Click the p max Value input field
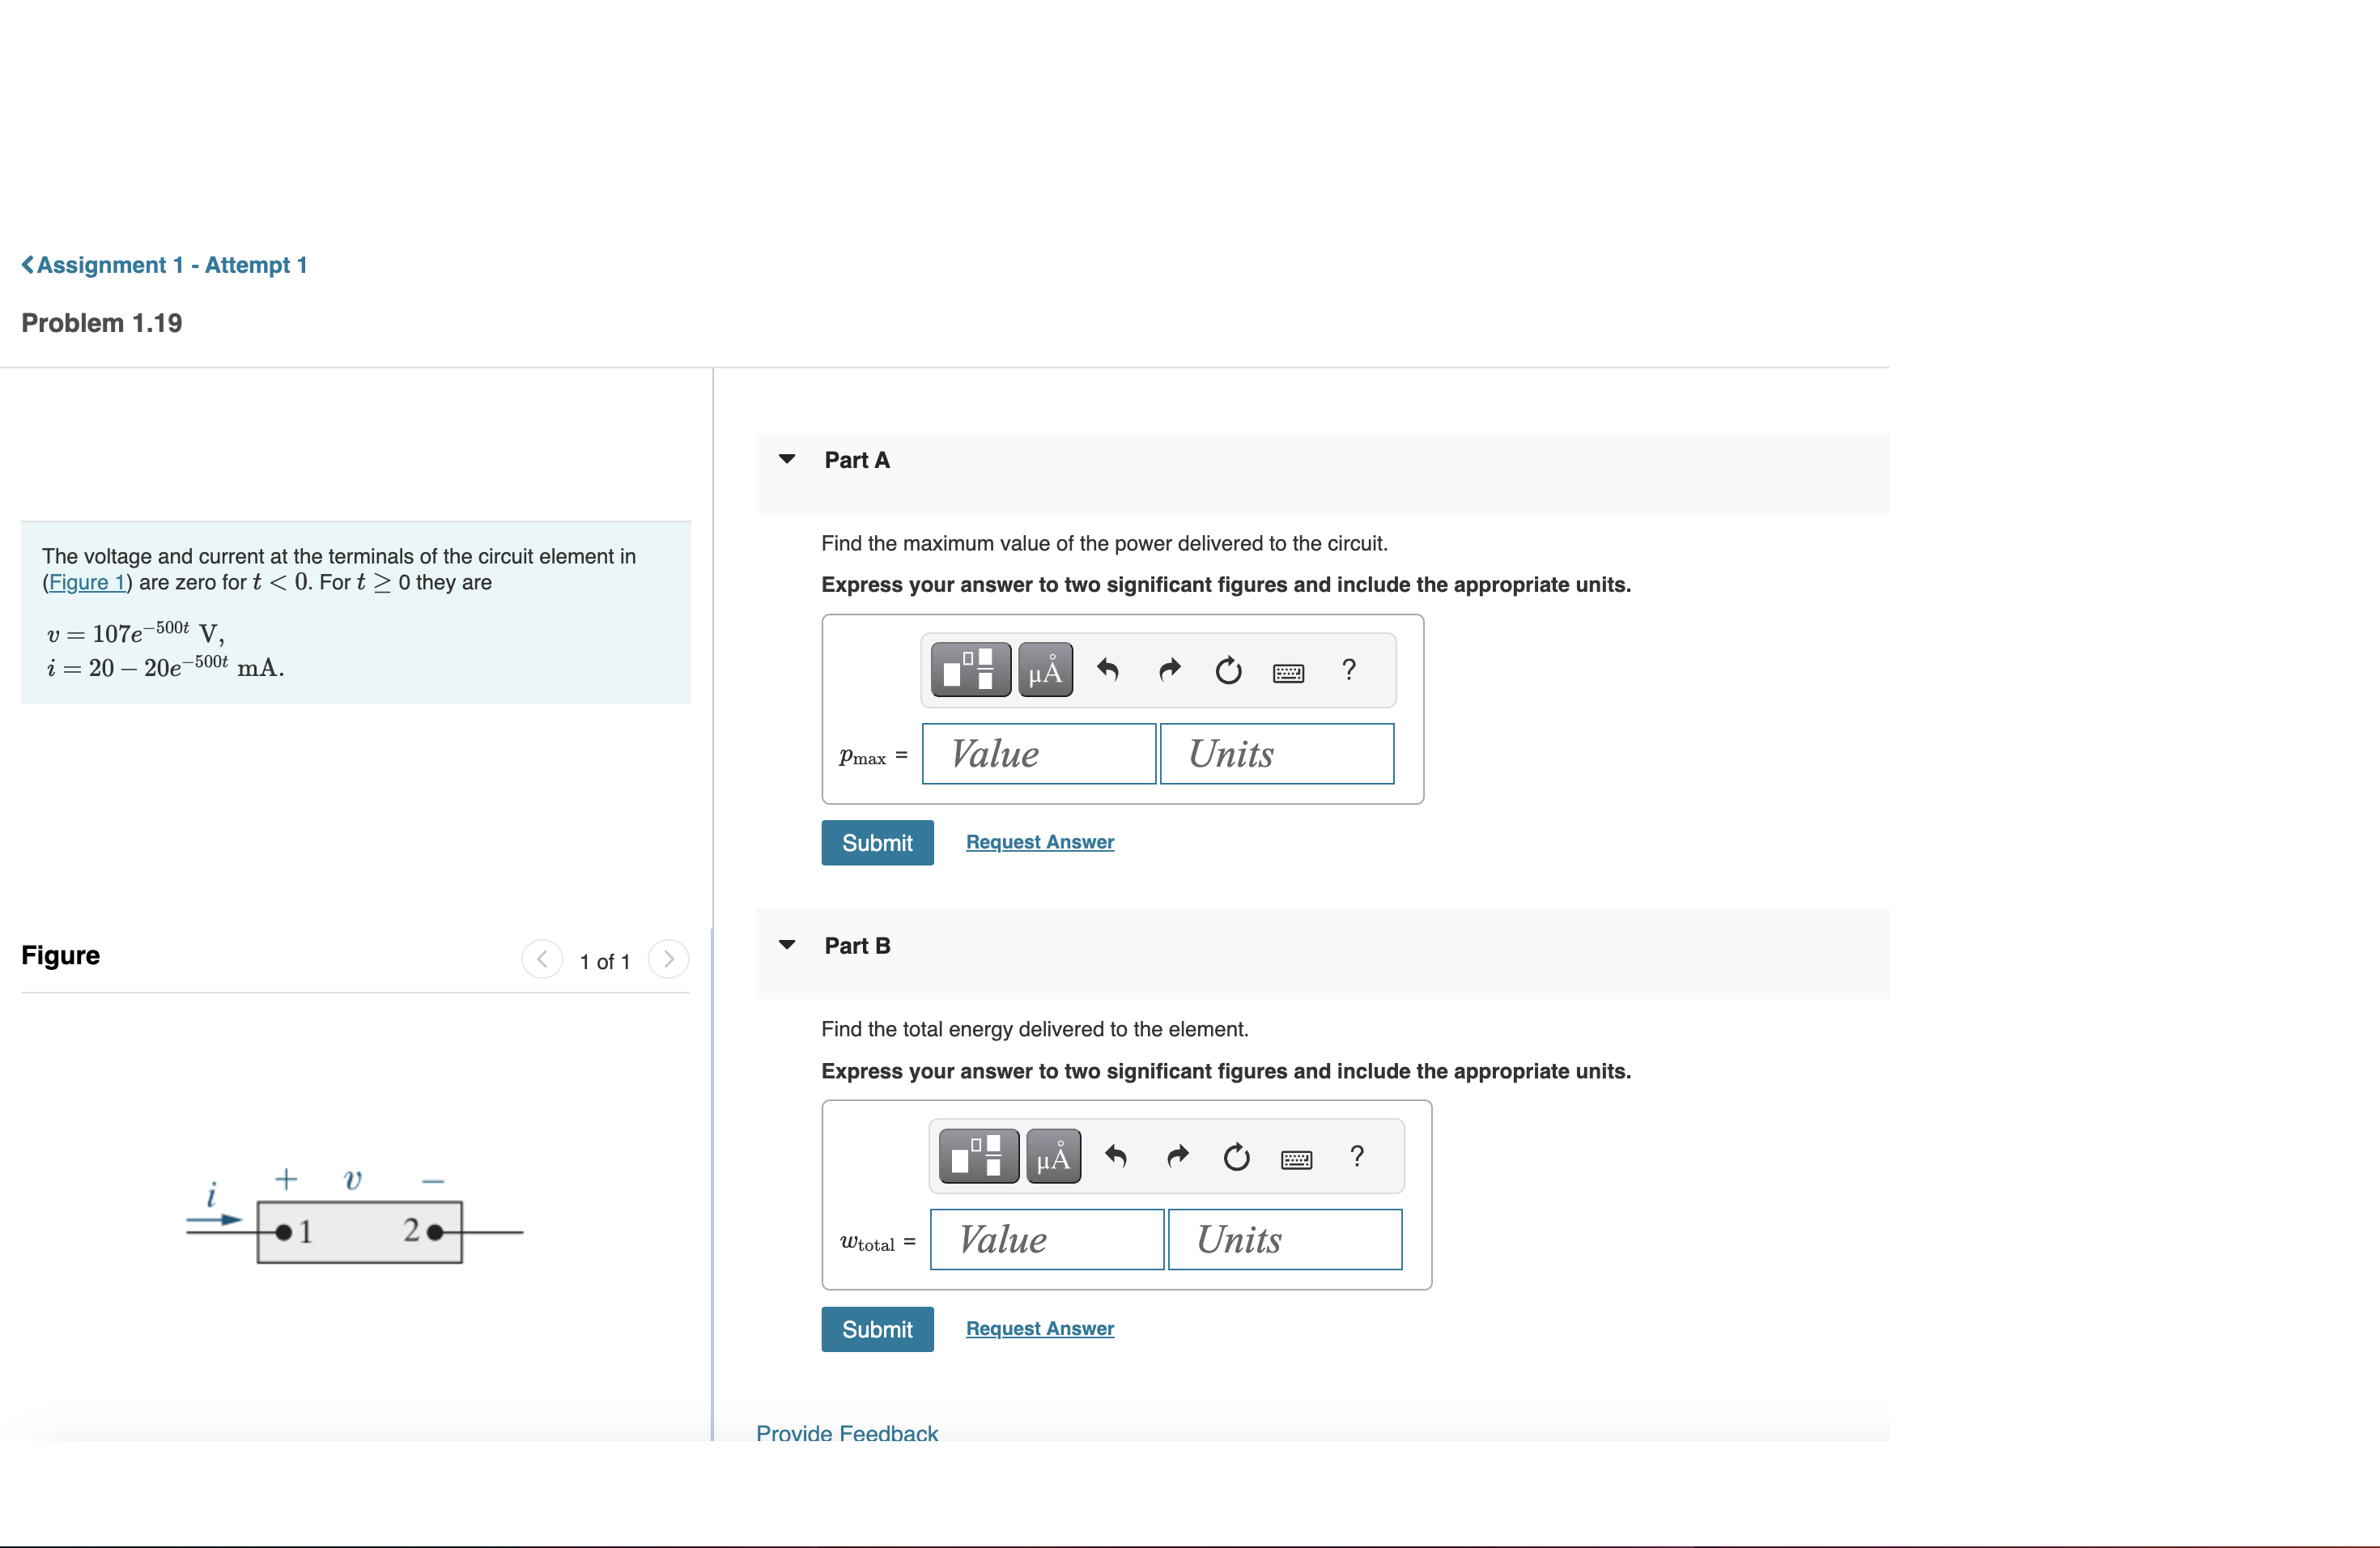This screenshot has width=2380, height=1548. click(x=1039, y=754)
